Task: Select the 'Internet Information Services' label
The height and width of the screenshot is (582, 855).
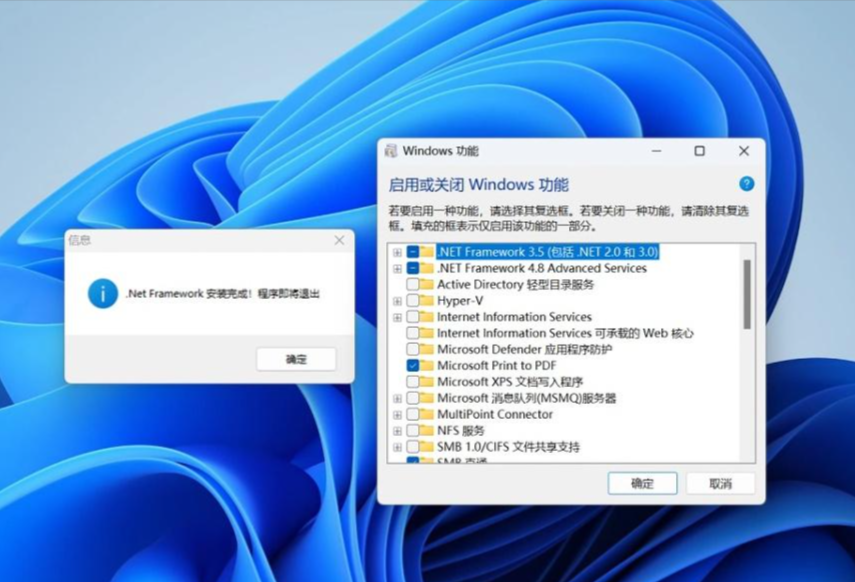Action: [514, 317]
